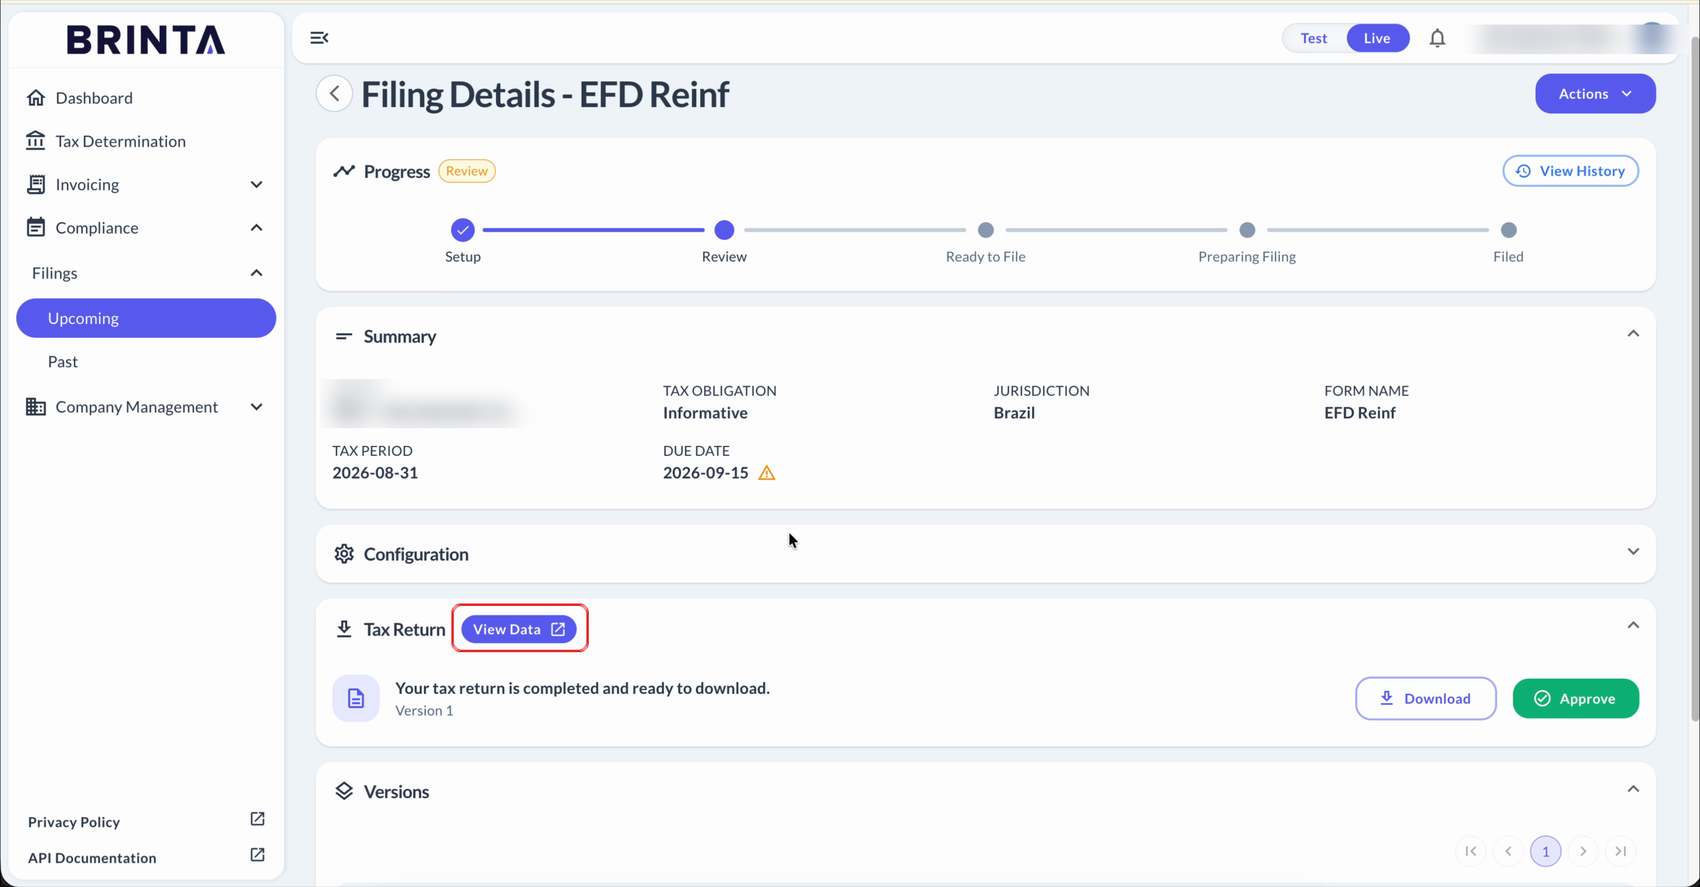Switch environment to Test mode
This screenshot has height=887, width=1700.
[1314, 38]
